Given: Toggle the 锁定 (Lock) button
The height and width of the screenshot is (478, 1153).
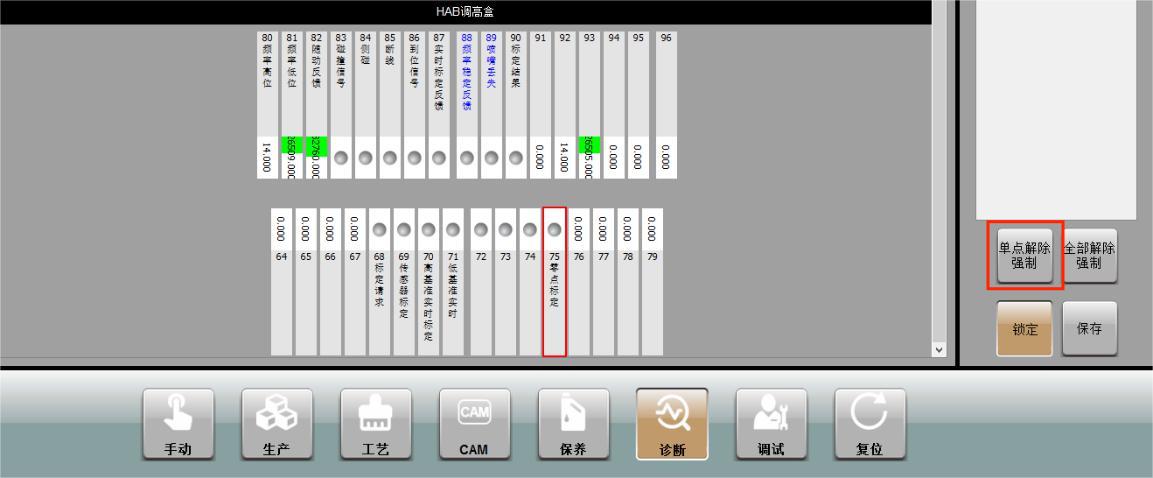Looking at the screenshot, I should [x=1024, y=329].
